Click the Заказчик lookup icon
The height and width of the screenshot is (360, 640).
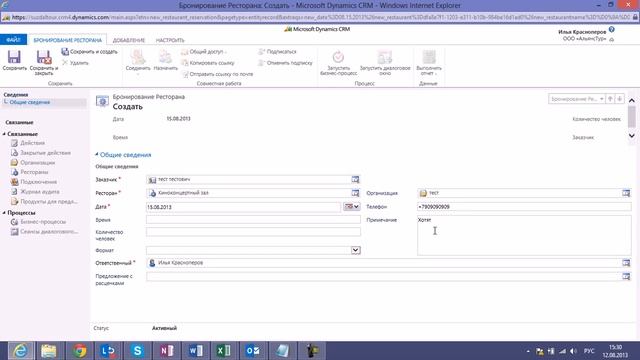(x=356, y=180)
